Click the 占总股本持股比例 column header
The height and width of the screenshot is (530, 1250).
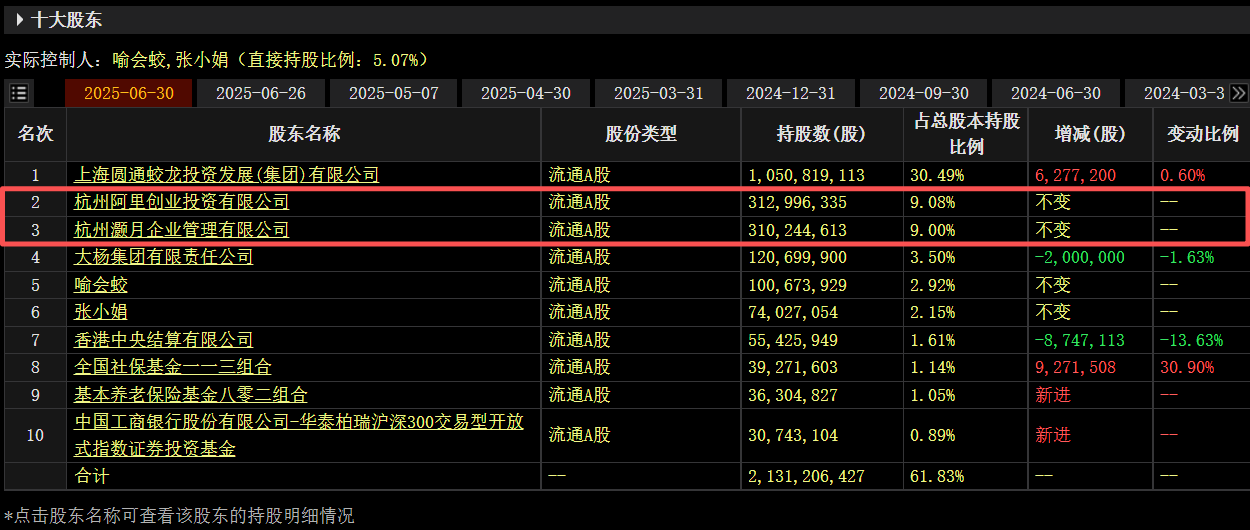pyautogui.click(x=966, y=134)
